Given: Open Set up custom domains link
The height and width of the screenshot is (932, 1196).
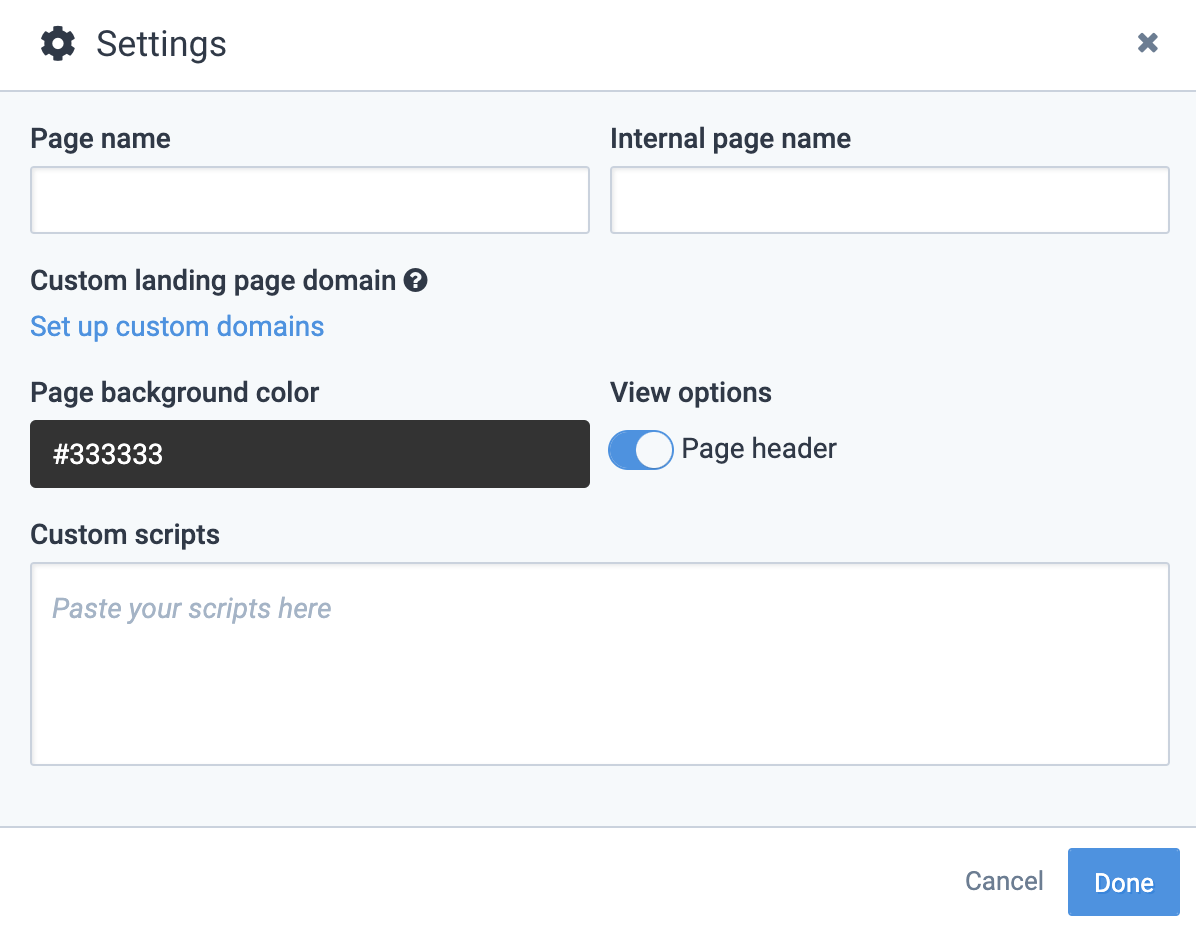Looking at the screenshot, I should point(177,326).
